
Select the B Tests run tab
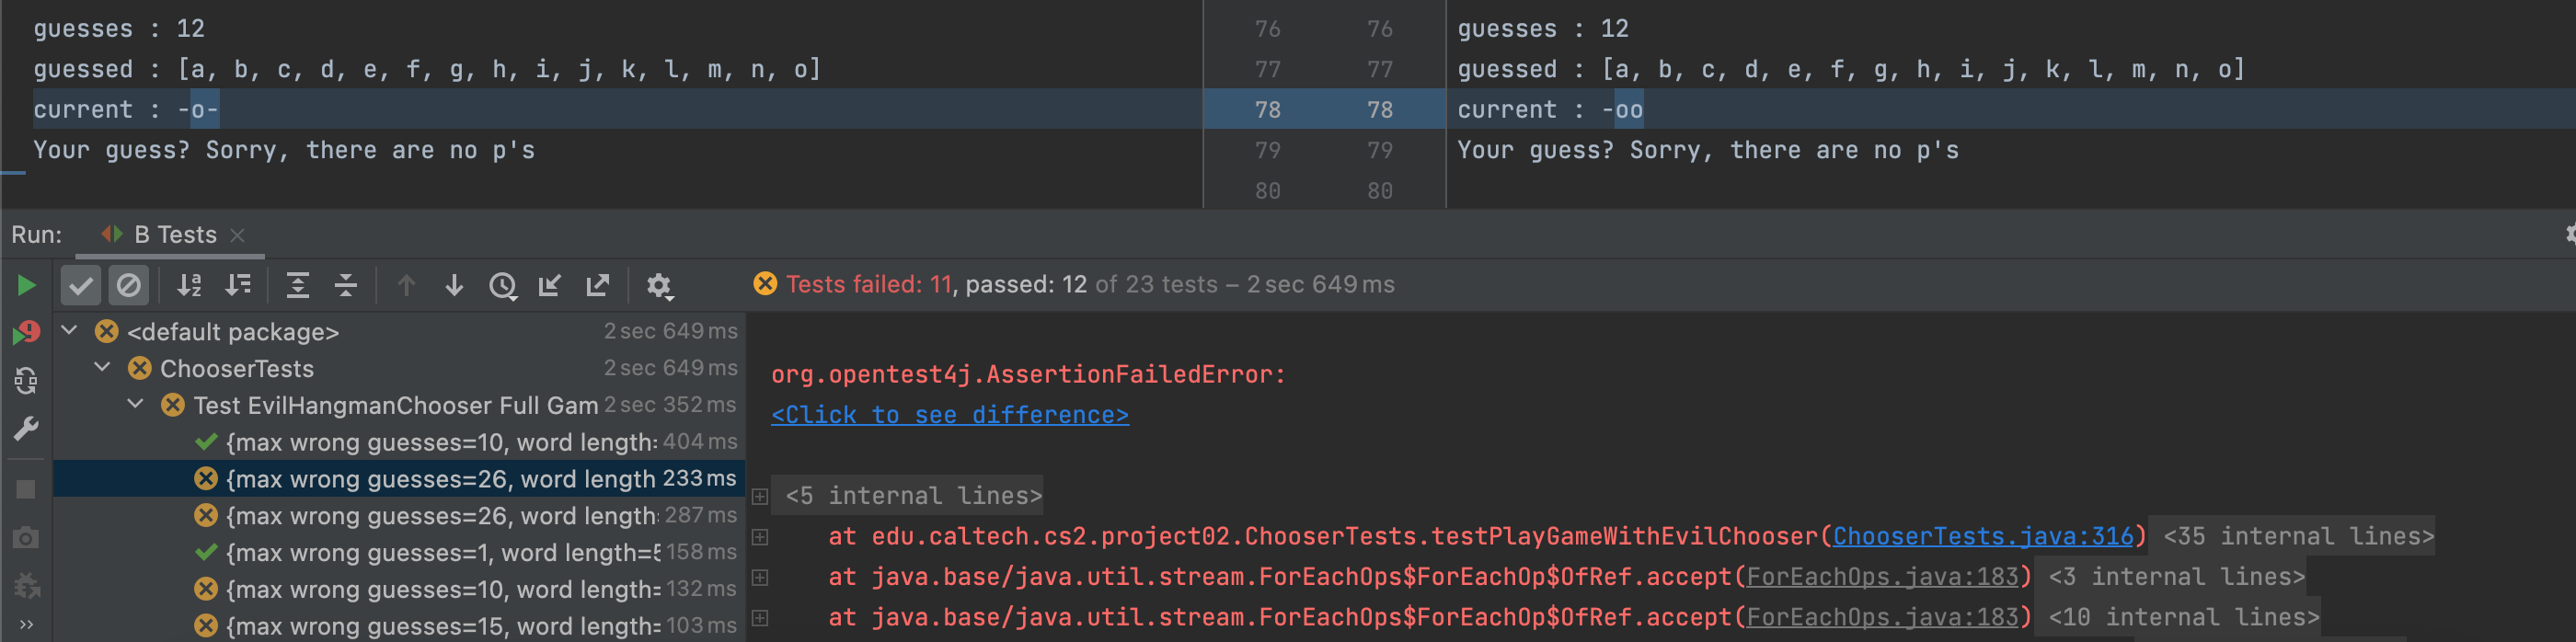(174, 235)
